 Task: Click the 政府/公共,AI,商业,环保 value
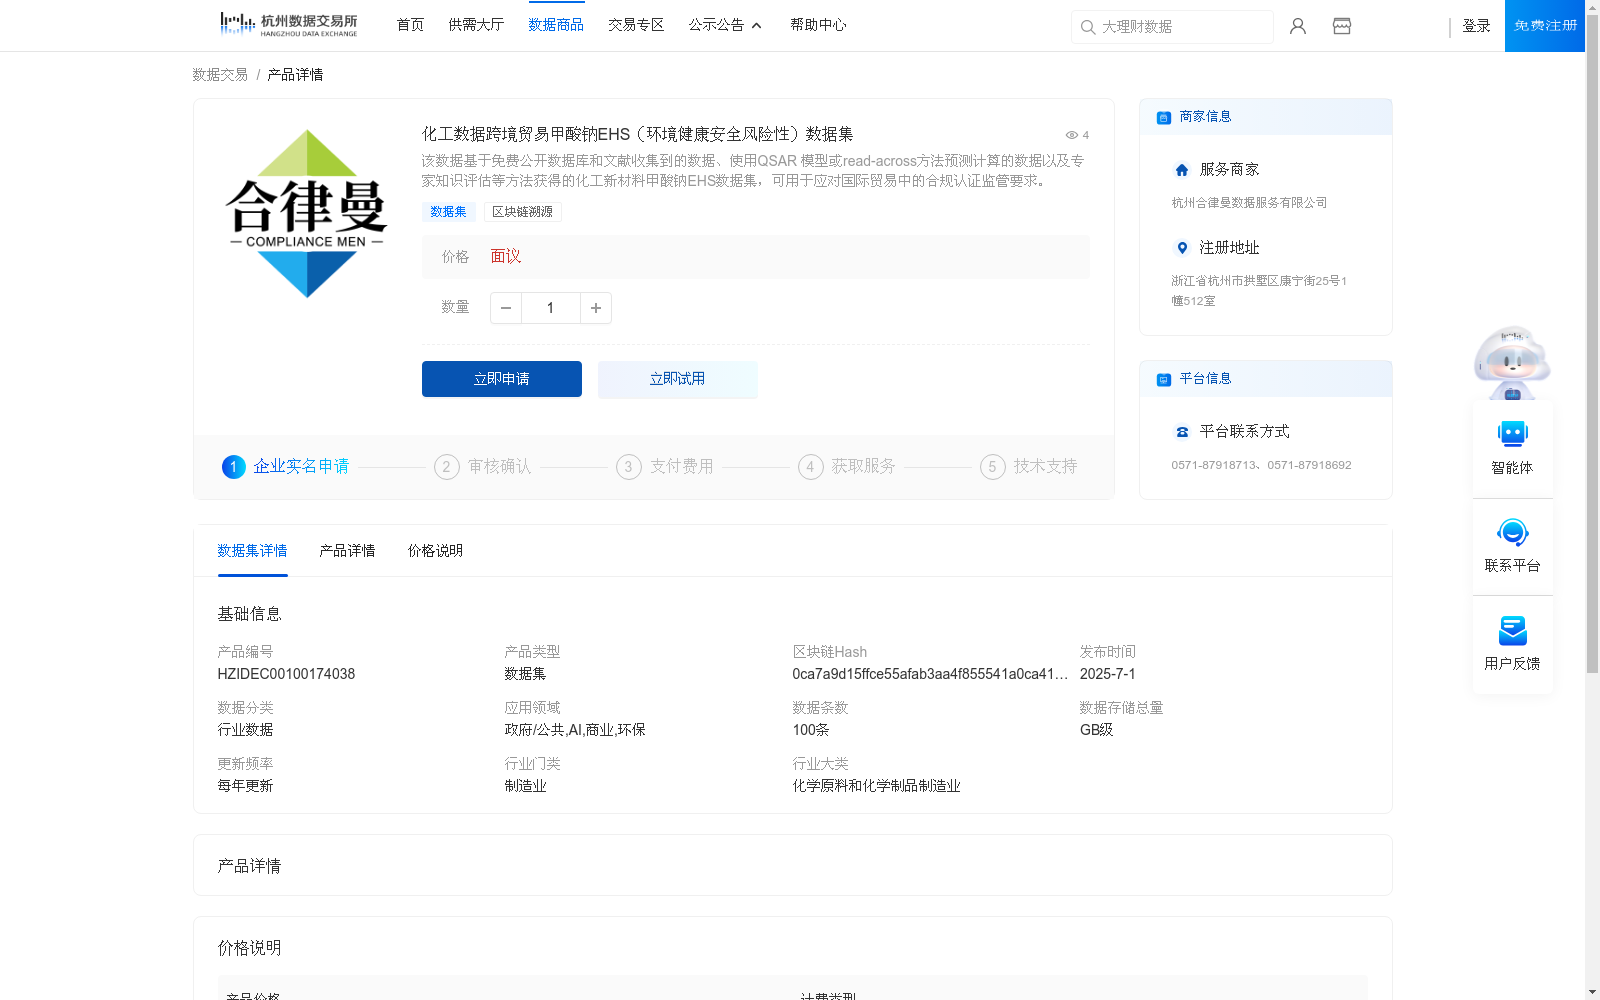point(575,730)
